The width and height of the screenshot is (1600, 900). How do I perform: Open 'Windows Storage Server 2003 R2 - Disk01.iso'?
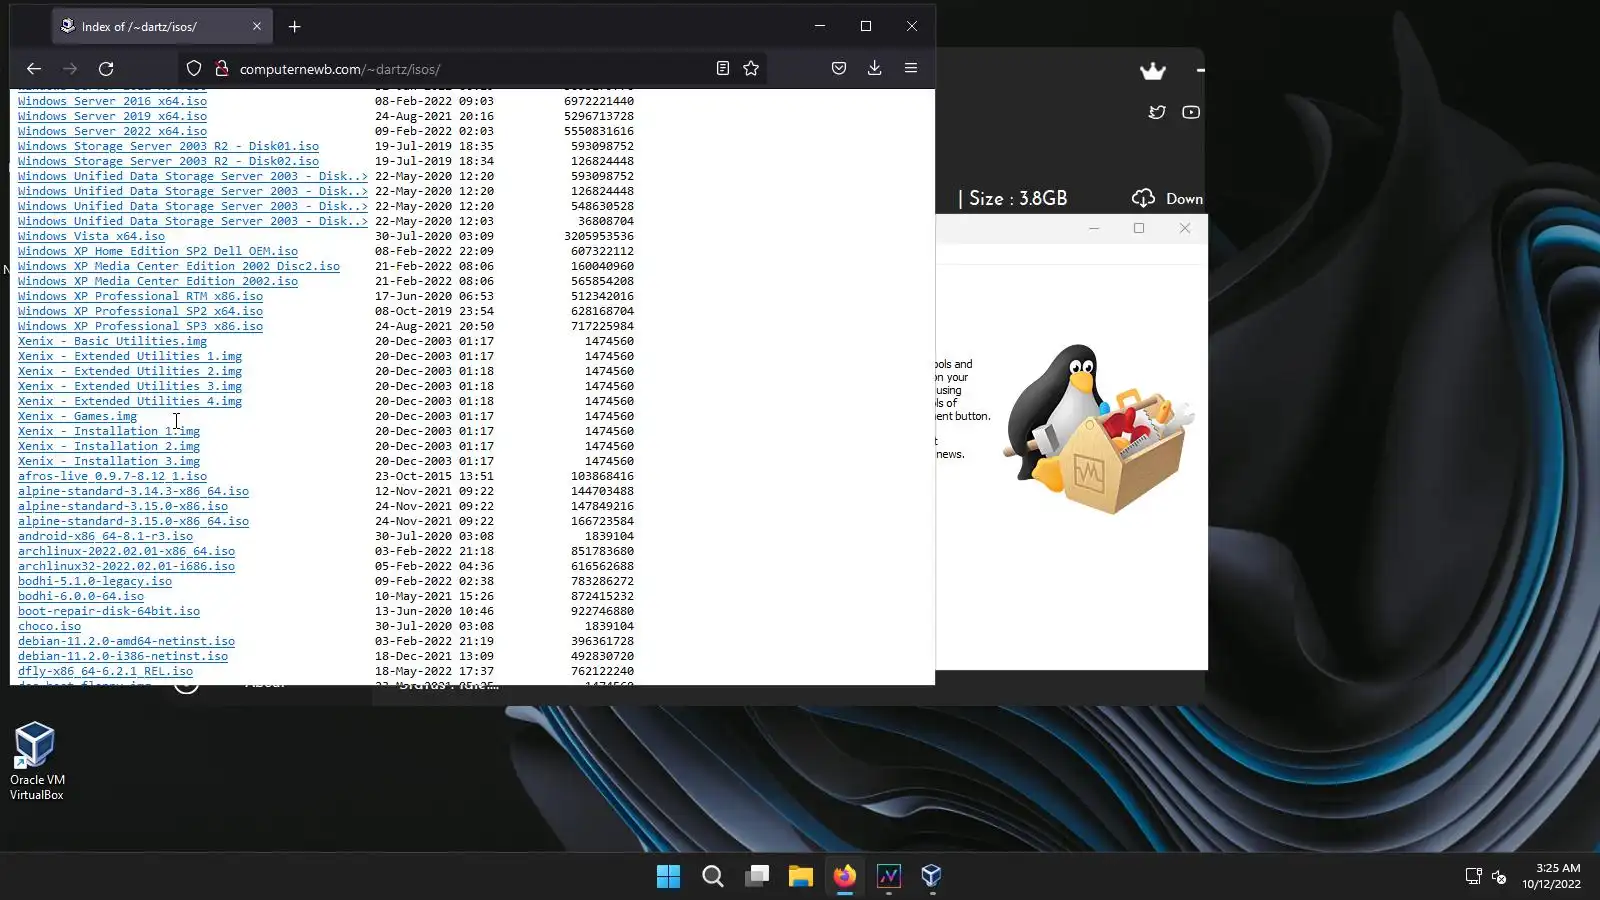(168, 146)
